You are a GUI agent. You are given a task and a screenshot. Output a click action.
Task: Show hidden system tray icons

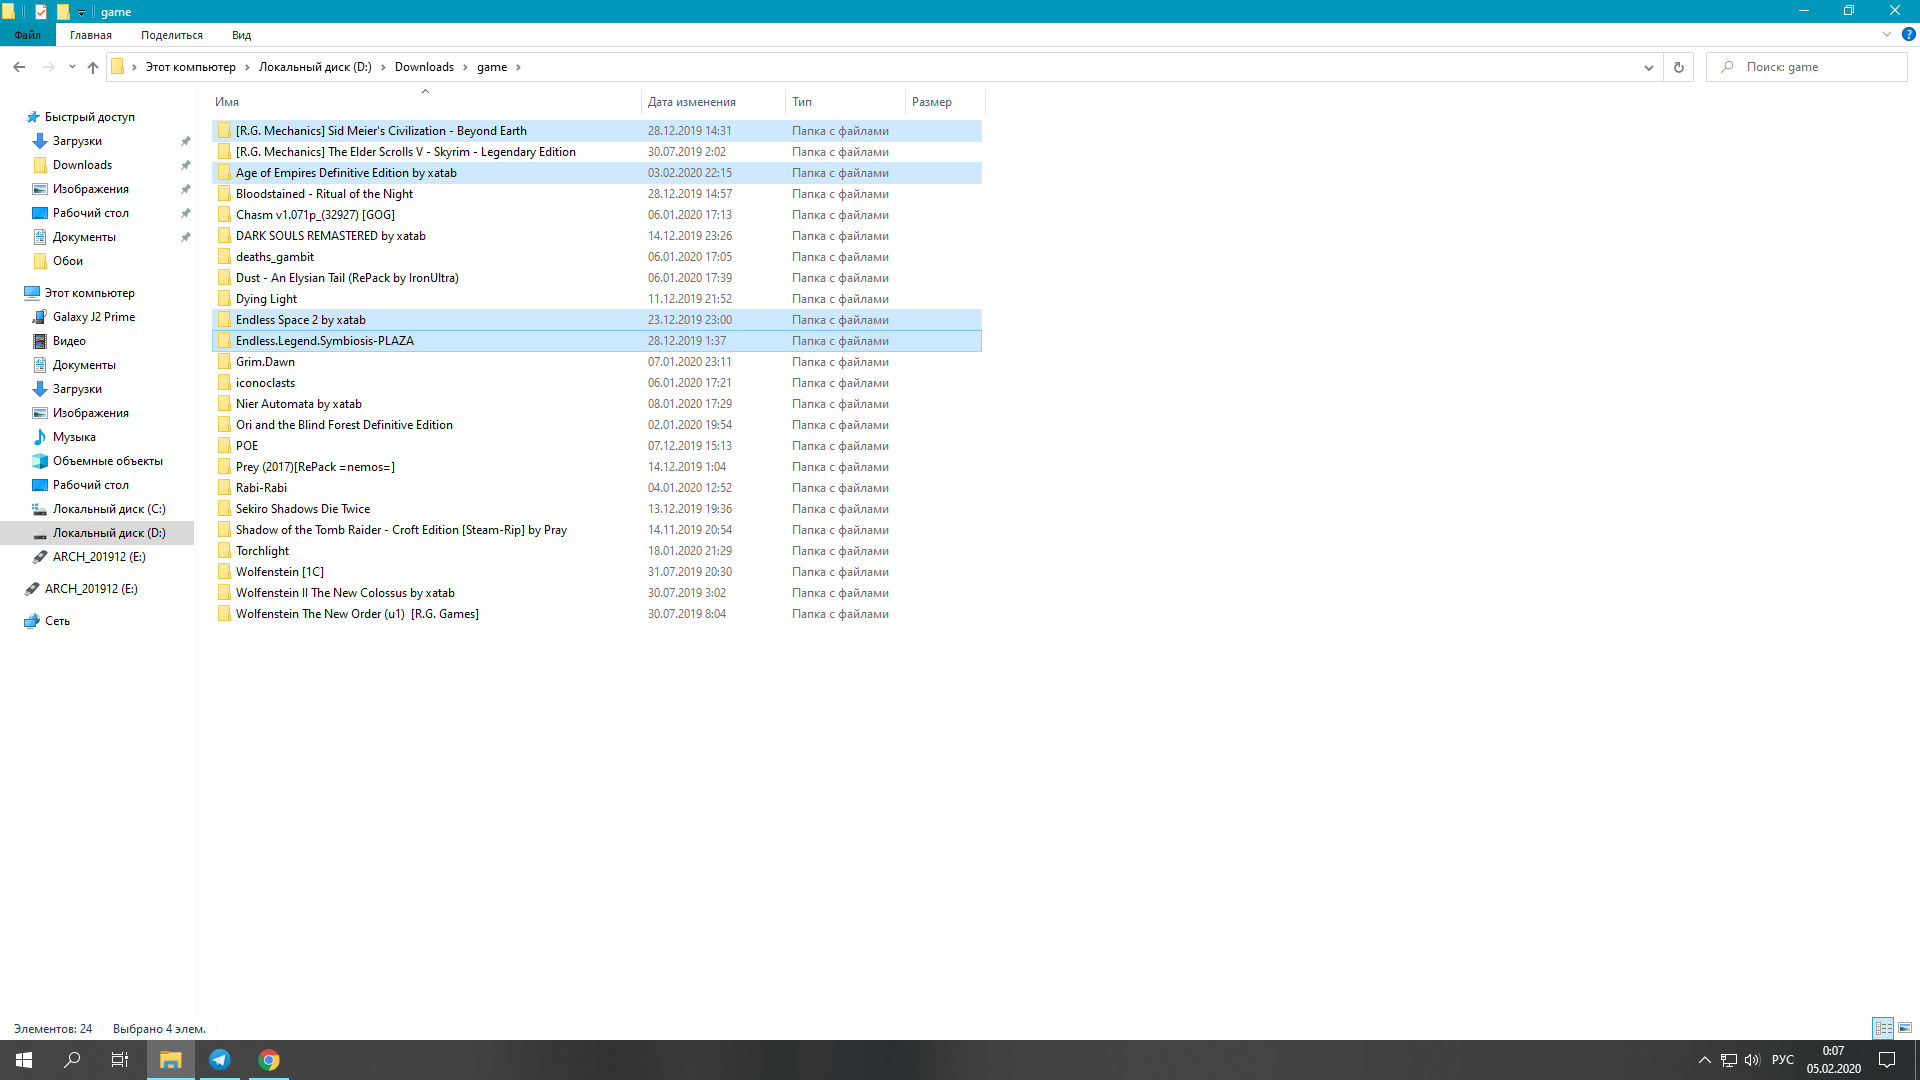pyautogui.click(x=1704, y=1060)
